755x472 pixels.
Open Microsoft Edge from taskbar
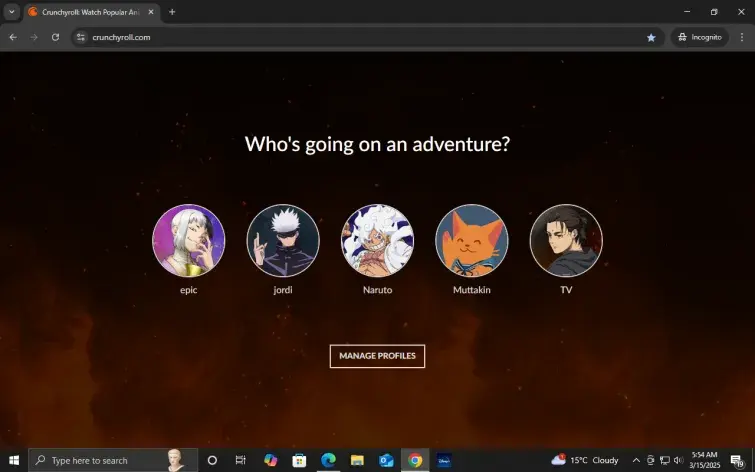pos(328,460)
